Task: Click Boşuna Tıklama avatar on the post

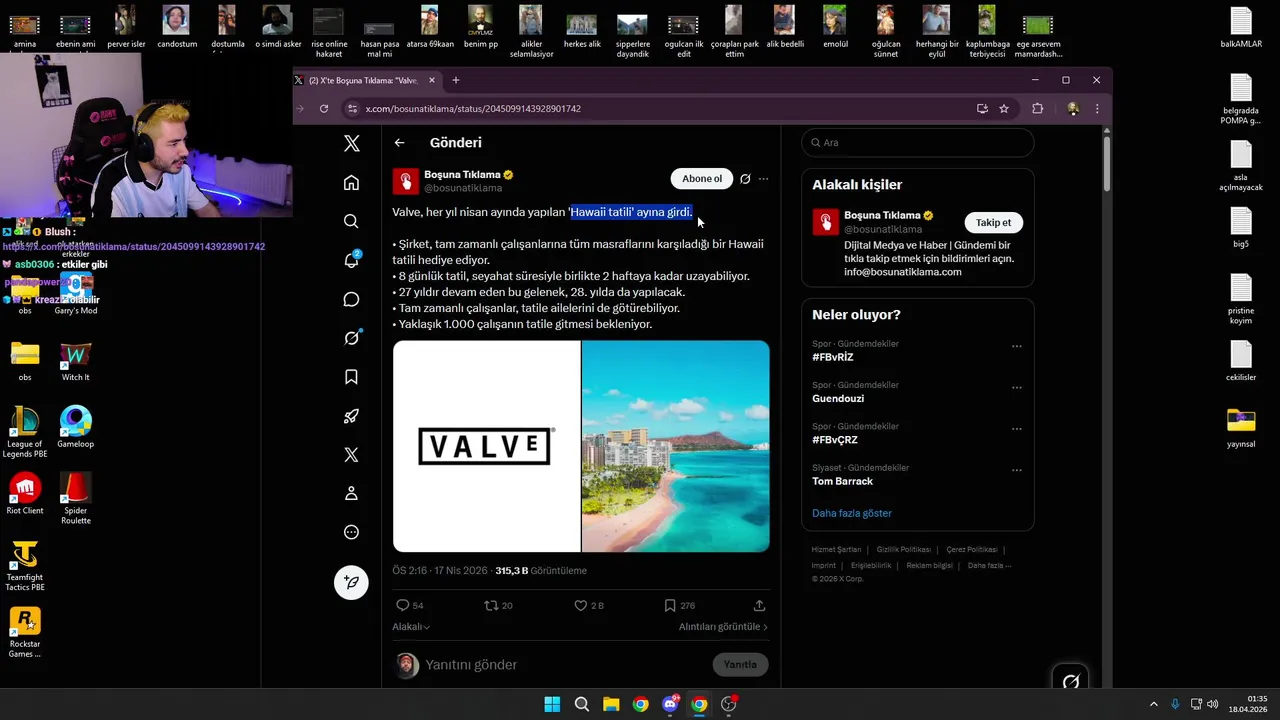Action: point(405,181)
